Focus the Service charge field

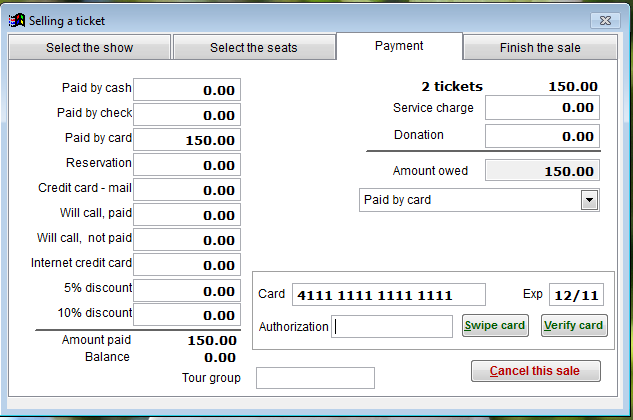pyautogui.click(x=542, y=108)
